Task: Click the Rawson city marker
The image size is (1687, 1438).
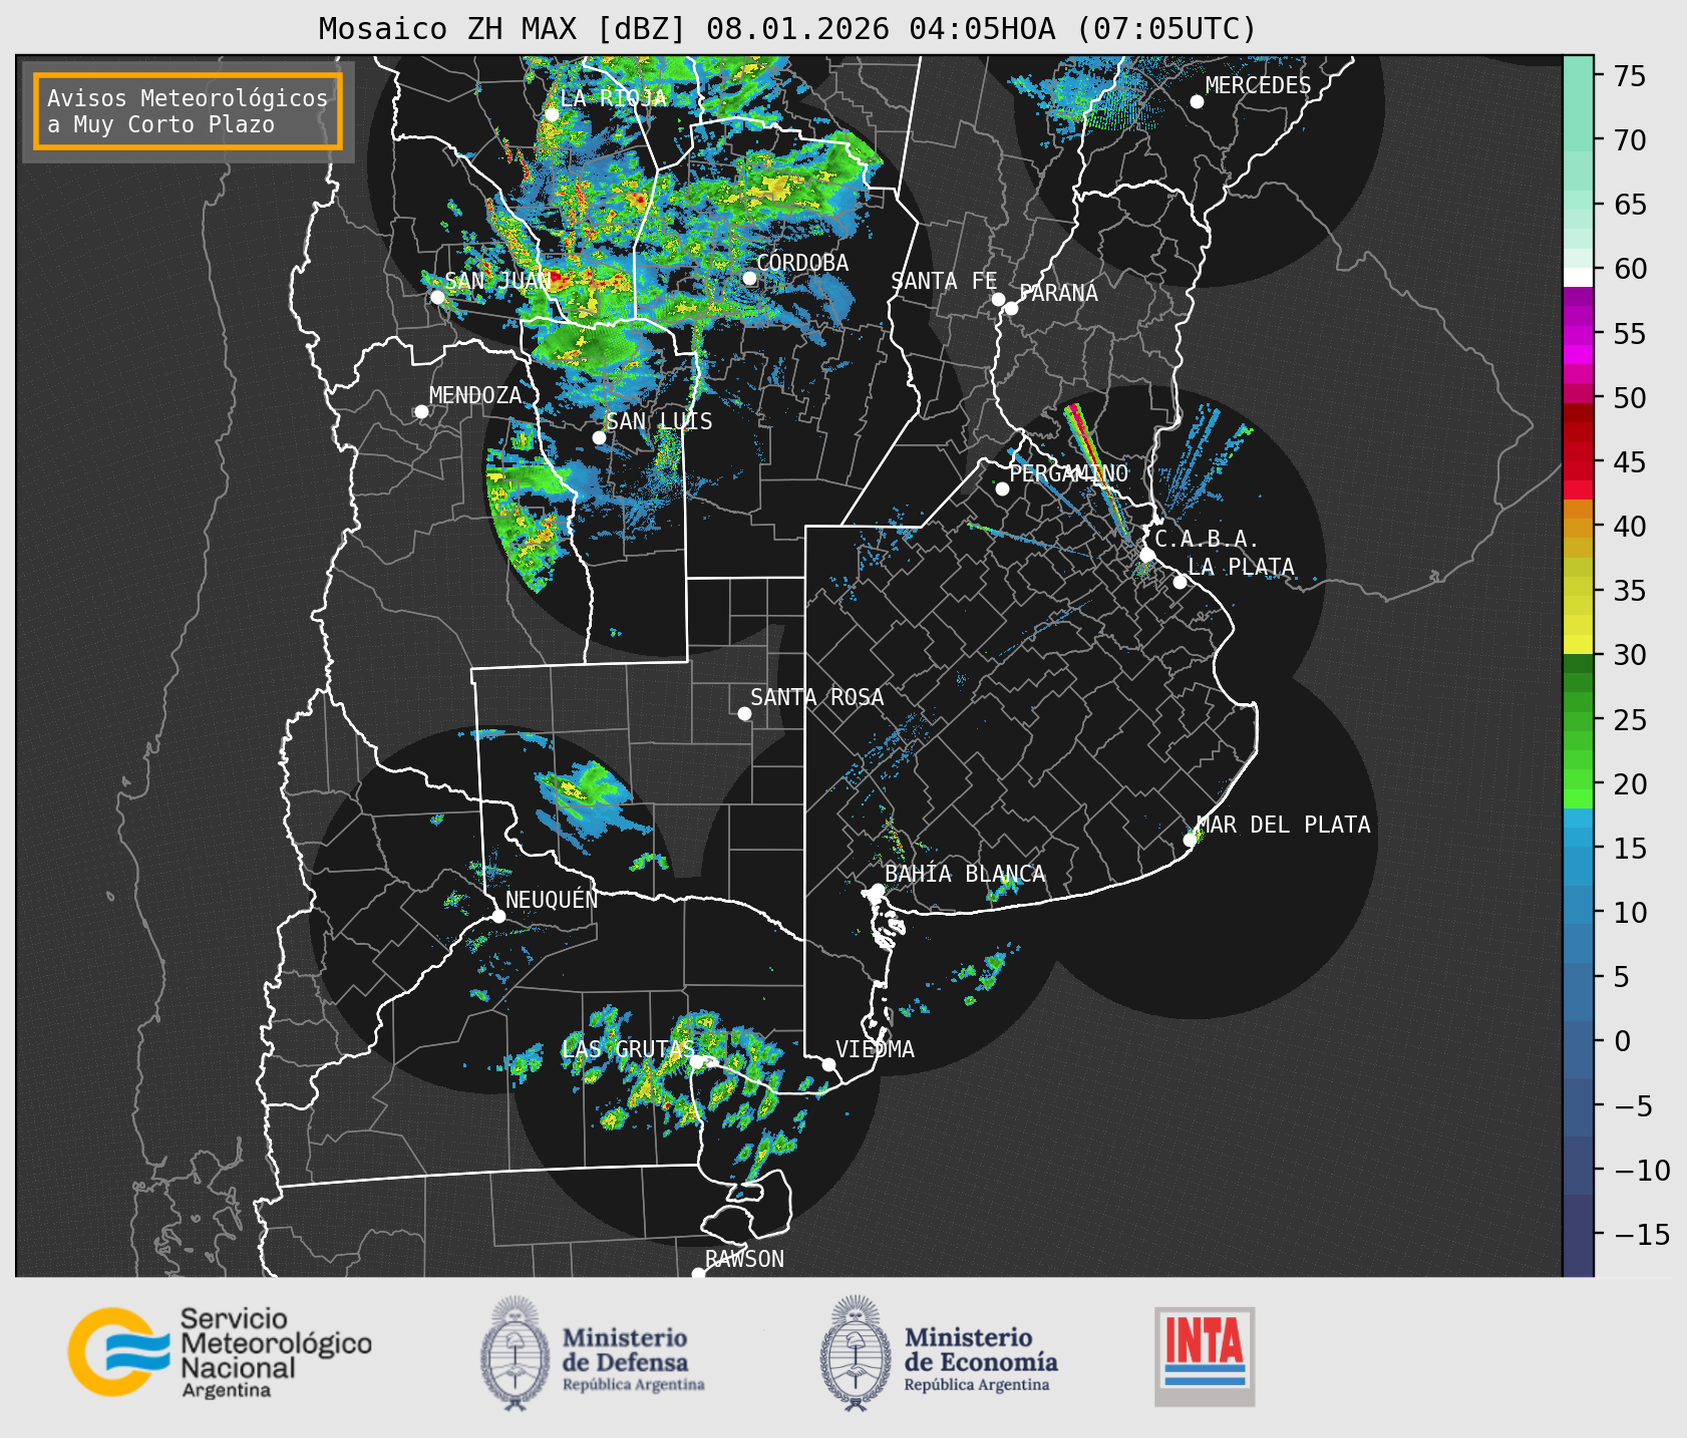Action: click(x=698, y=1273)
